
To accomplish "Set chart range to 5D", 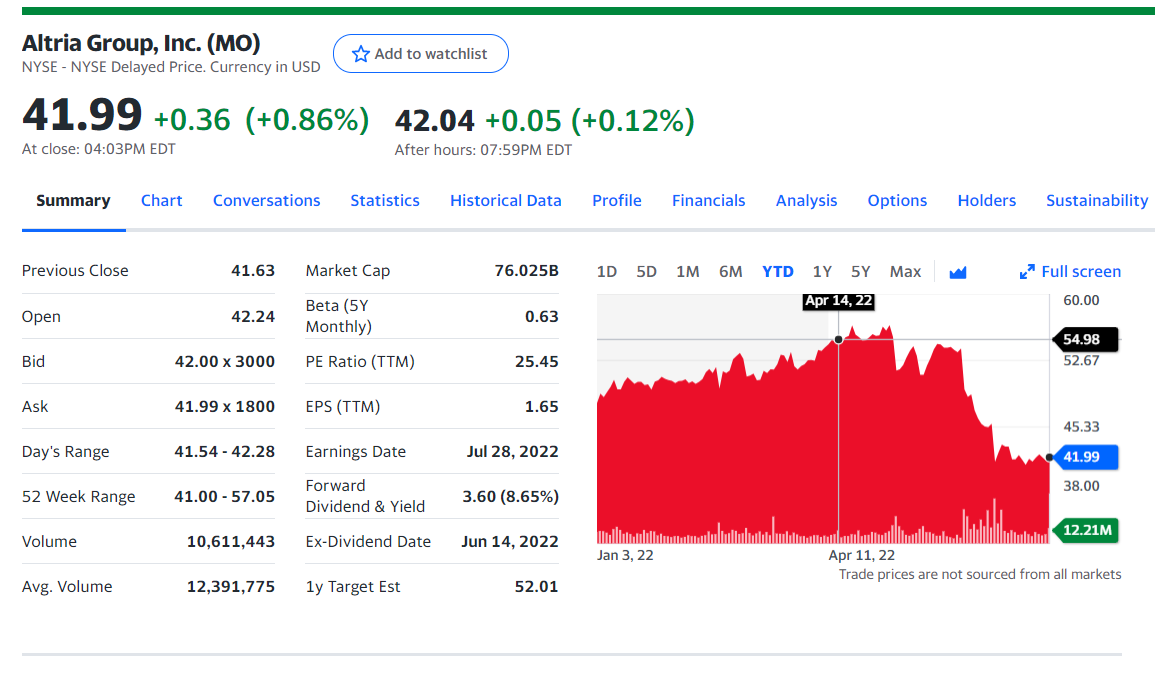I will coord(646,272).
